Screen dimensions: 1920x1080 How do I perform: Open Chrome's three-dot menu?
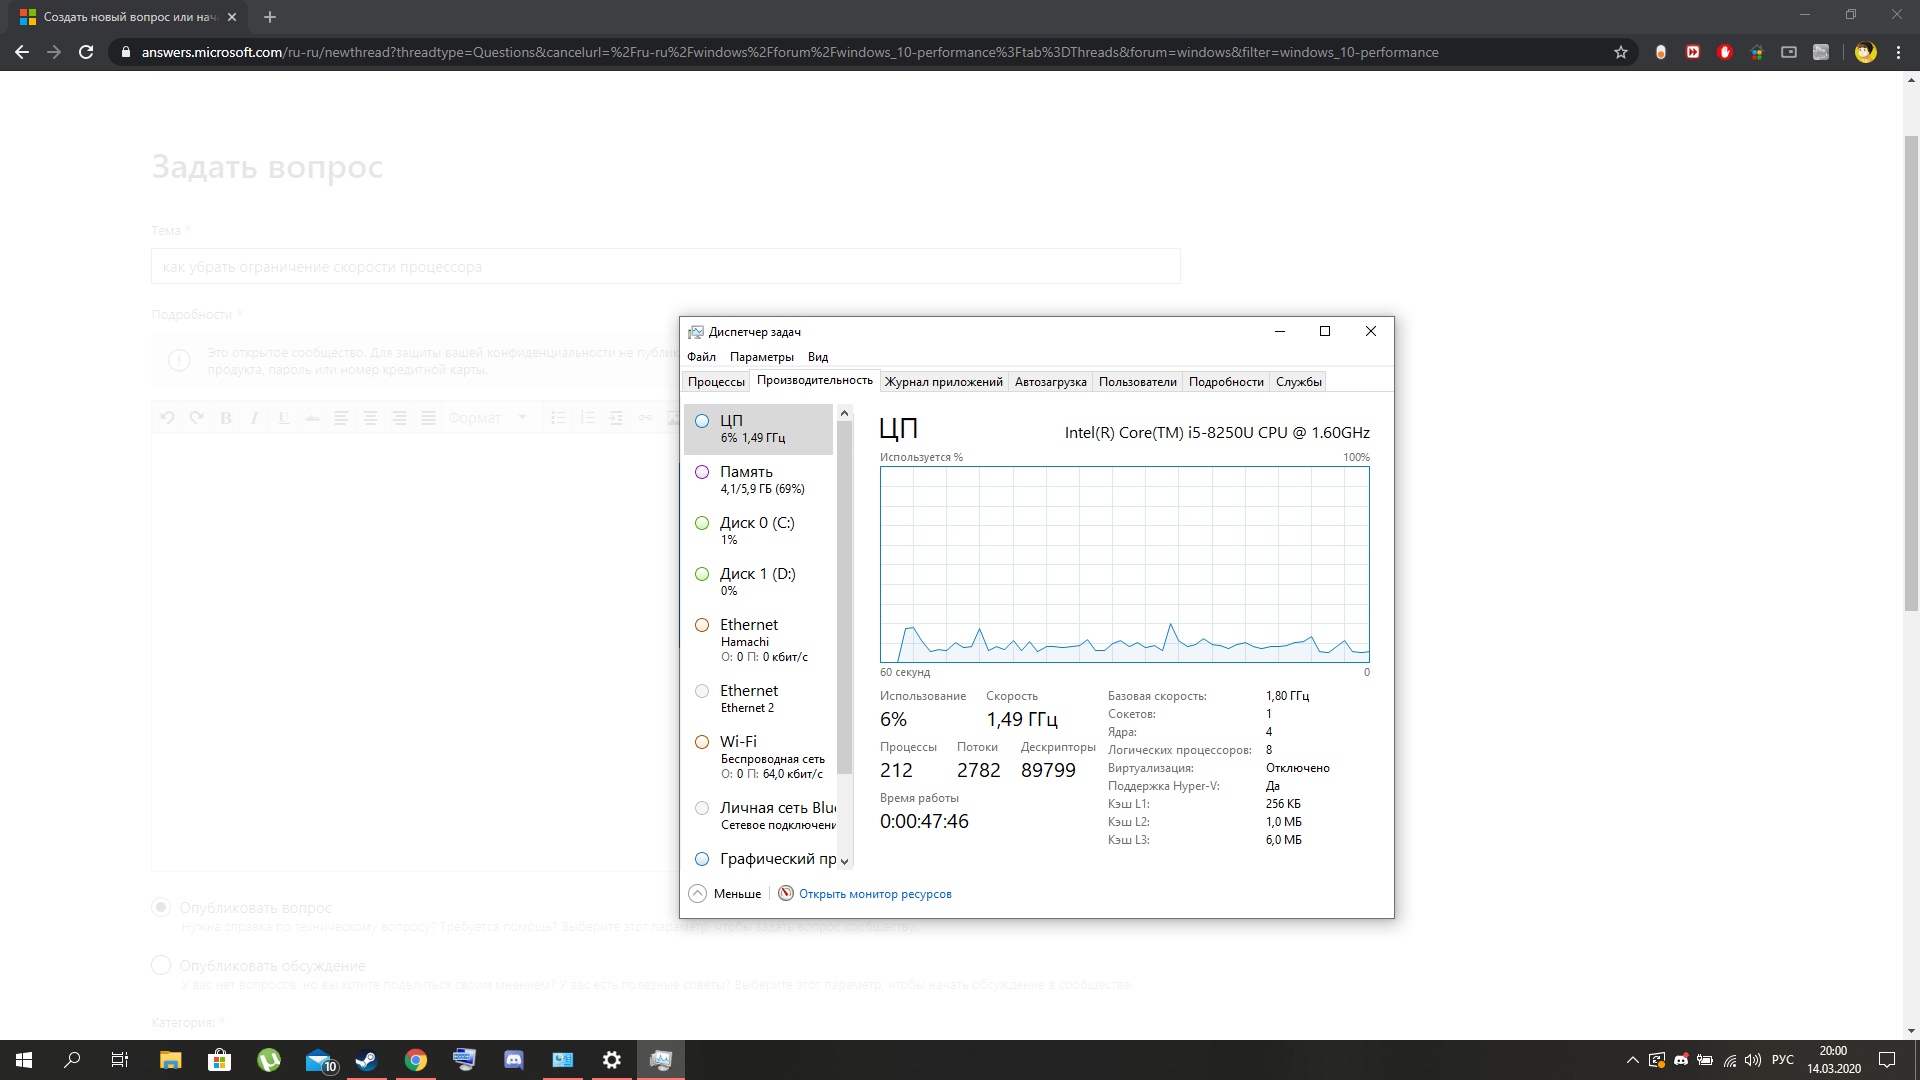pyautogui.click(x=1898, y=52)
